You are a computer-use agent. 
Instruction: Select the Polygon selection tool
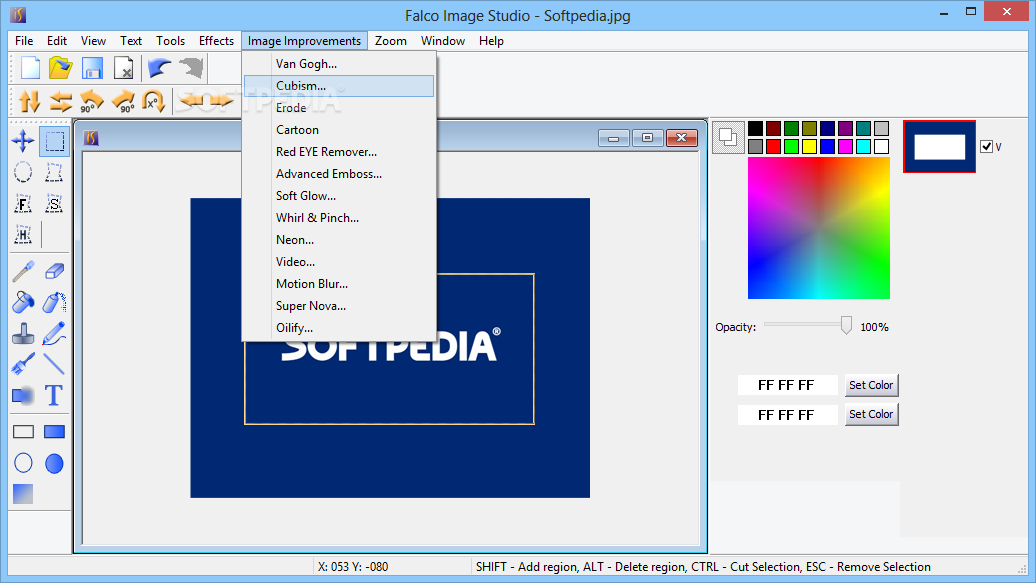(54, 172)
